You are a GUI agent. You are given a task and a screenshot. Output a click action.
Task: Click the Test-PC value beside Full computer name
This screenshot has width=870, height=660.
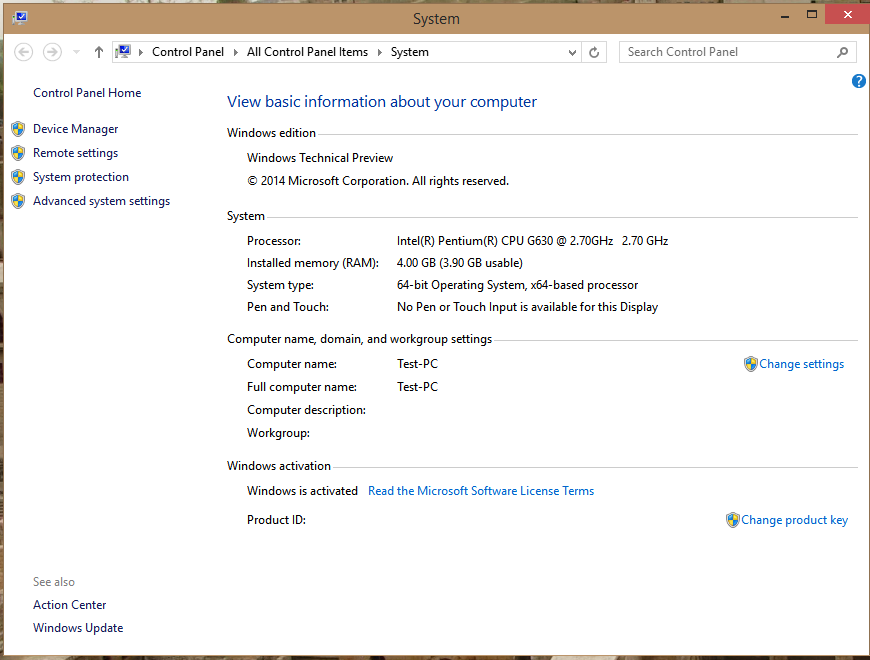417,387
